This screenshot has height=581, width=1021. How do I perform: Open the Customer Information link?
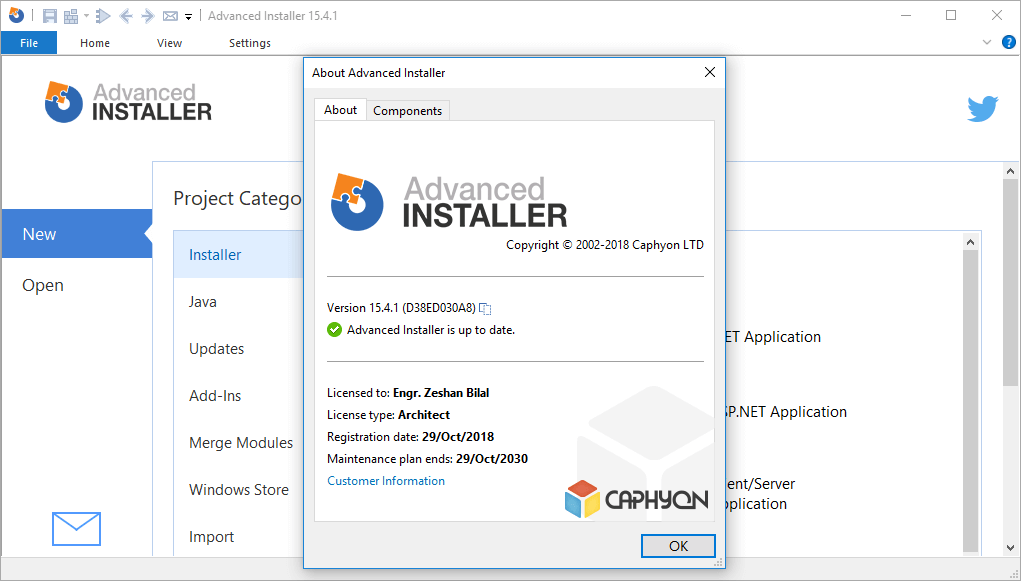coord(386,481)
